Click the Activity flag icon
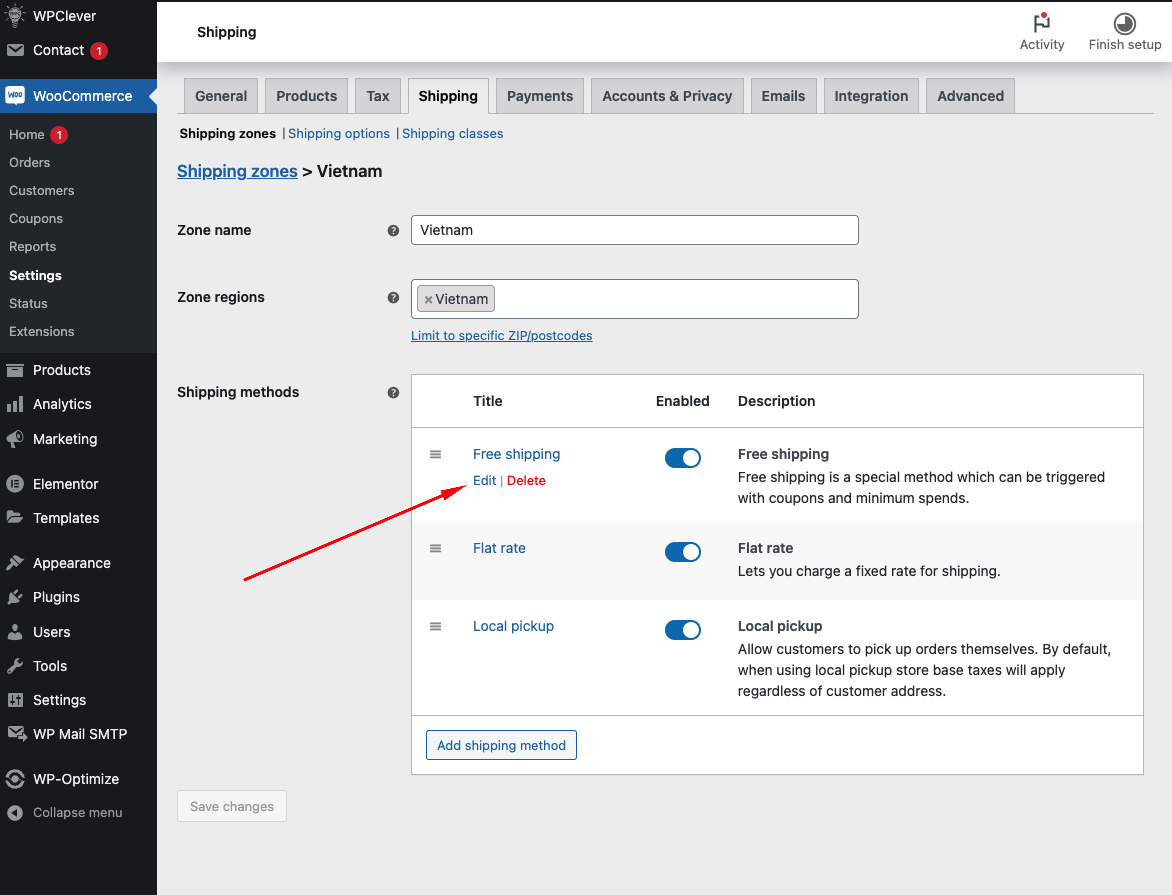Screen dimensions: 1172x895 point(1041,24)
